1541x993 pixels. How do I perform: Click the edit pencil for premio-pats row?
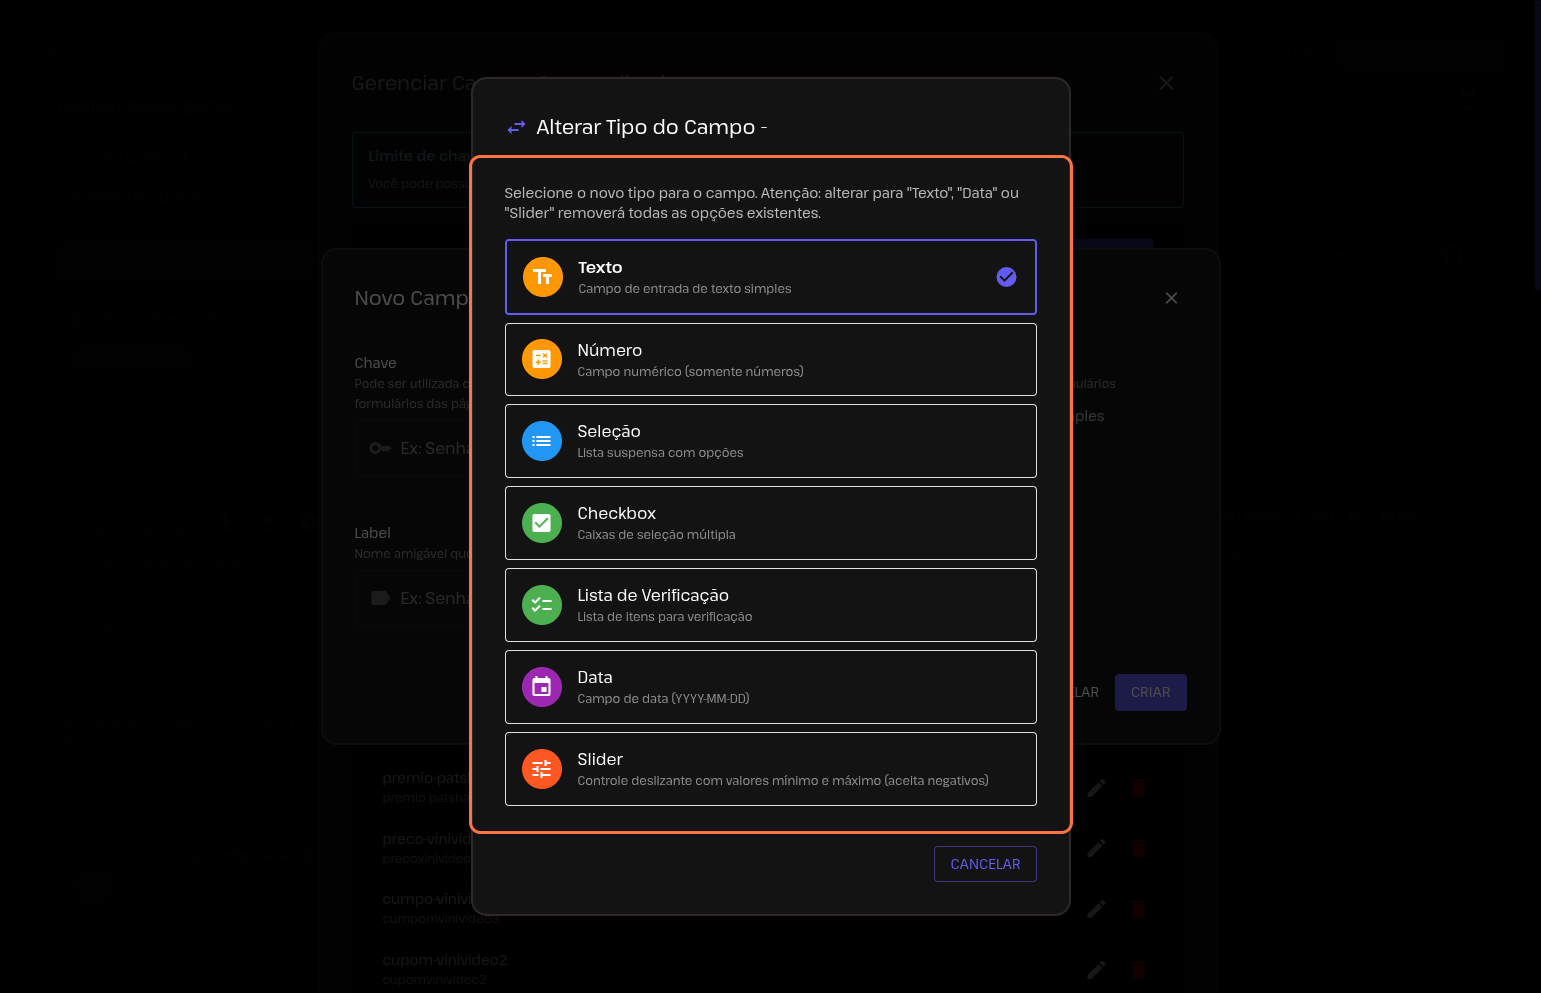[x=1096, y=788]
